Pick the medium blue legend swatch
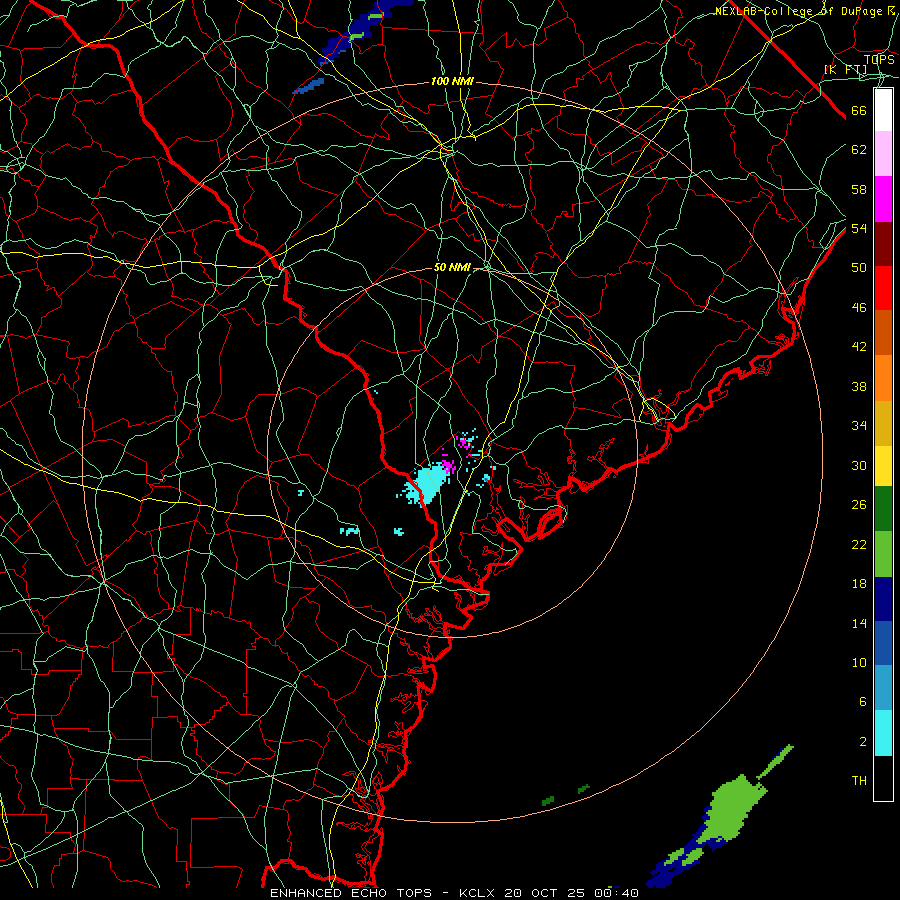The image size is (900, 900). point(883,643)
